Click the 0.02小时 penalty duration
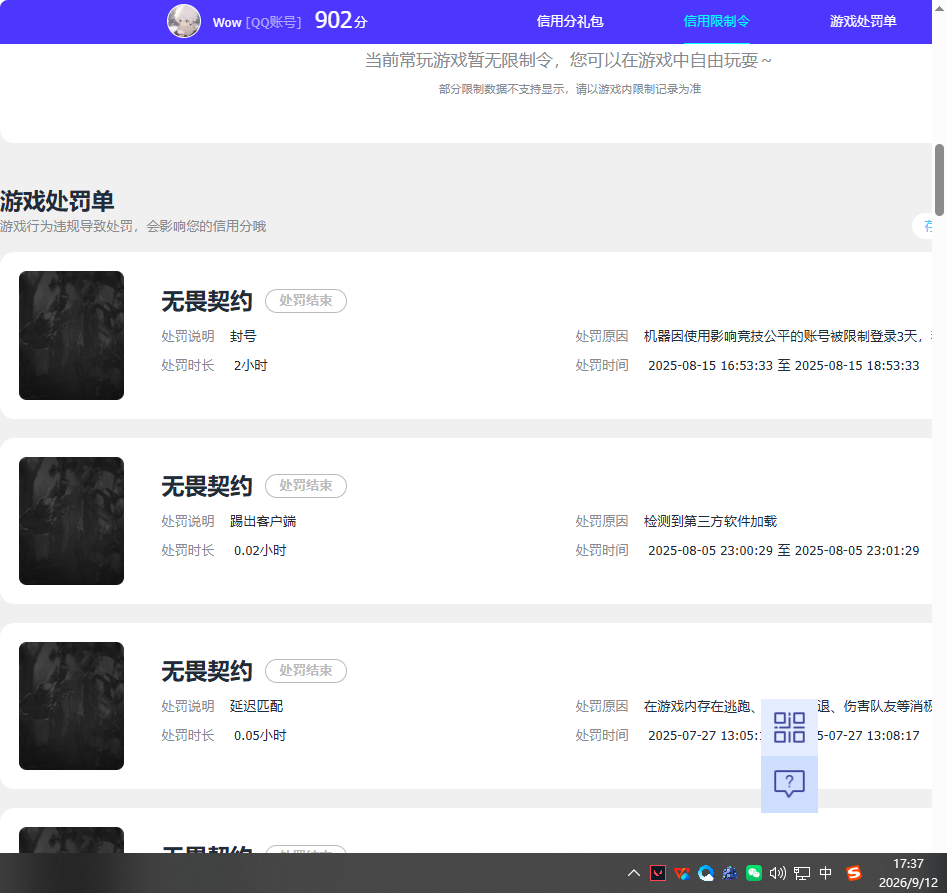The height and width of the screenshot is (893, 947). tap(260, 551)
